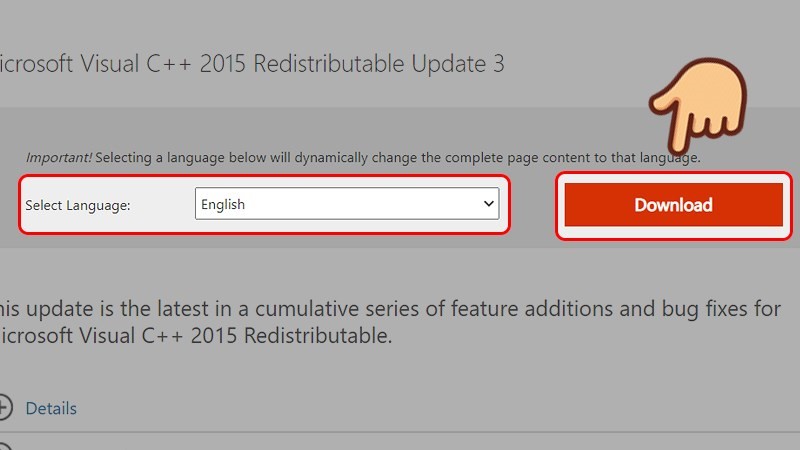This screenshot has height=450, width=800.
Task: Click the description's second line ending "2015 Redistributable."
Action: coord(196,336)
